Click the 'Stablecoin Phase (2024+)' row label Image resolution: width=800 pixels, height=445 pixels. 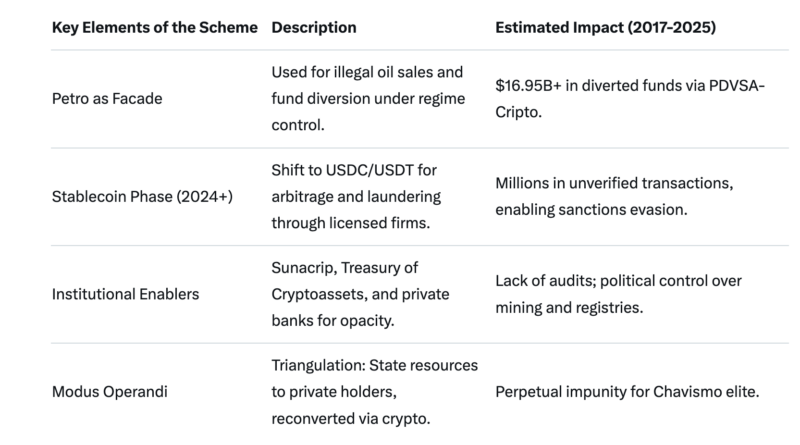142,196
